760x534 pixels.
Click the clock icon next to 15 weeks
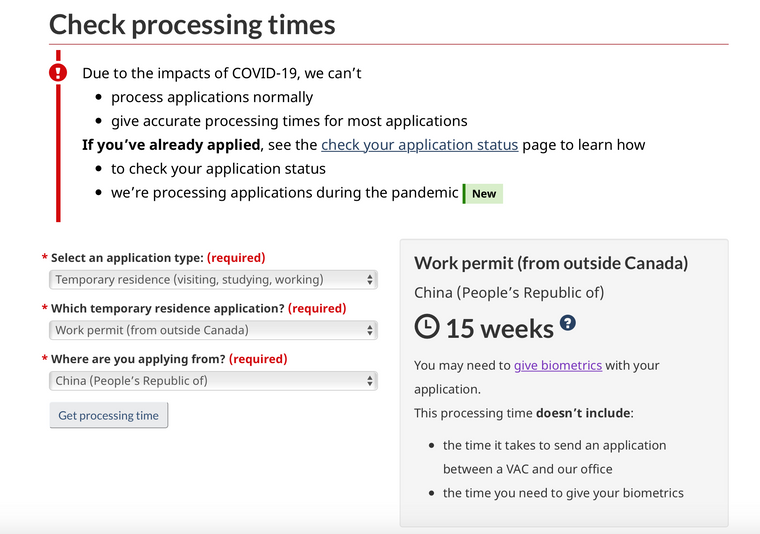pyautogui.click(x=427, y=327)
